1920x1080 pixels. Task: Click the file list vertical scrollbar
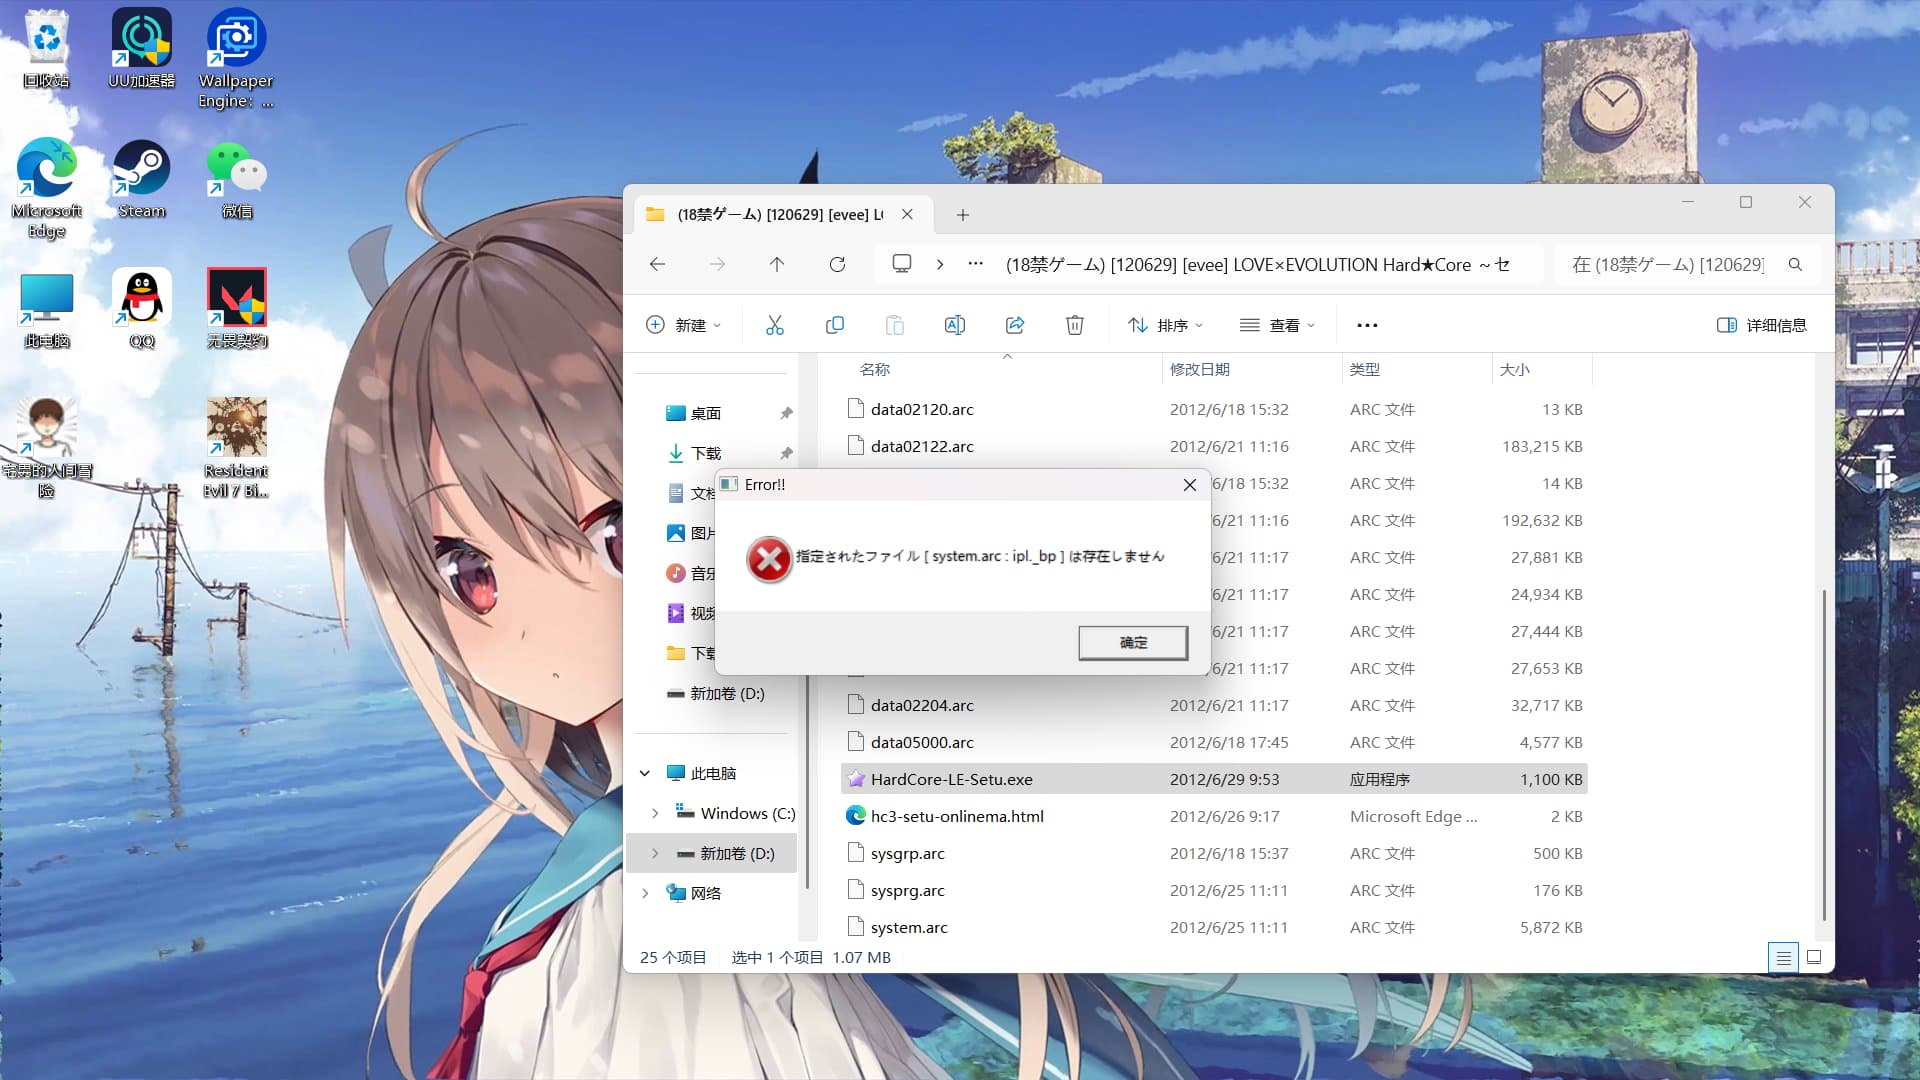click(x=1824, y=755)
